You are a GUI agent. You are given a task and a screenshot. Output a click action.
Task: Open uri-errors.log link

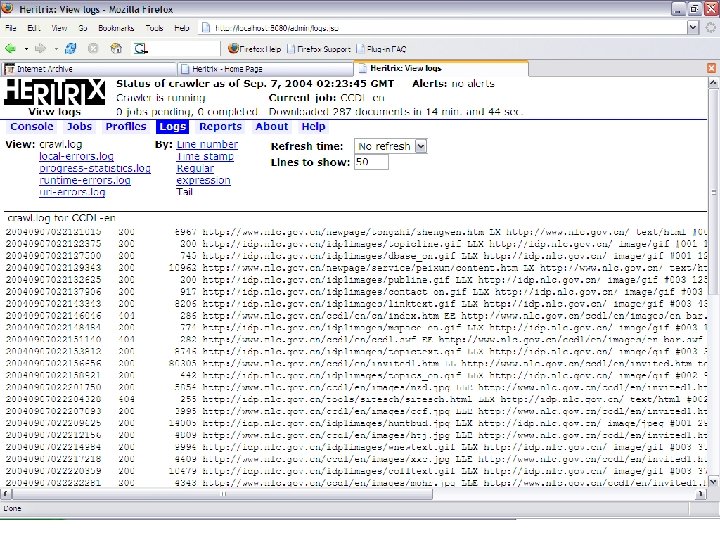(x=72, y=192)
